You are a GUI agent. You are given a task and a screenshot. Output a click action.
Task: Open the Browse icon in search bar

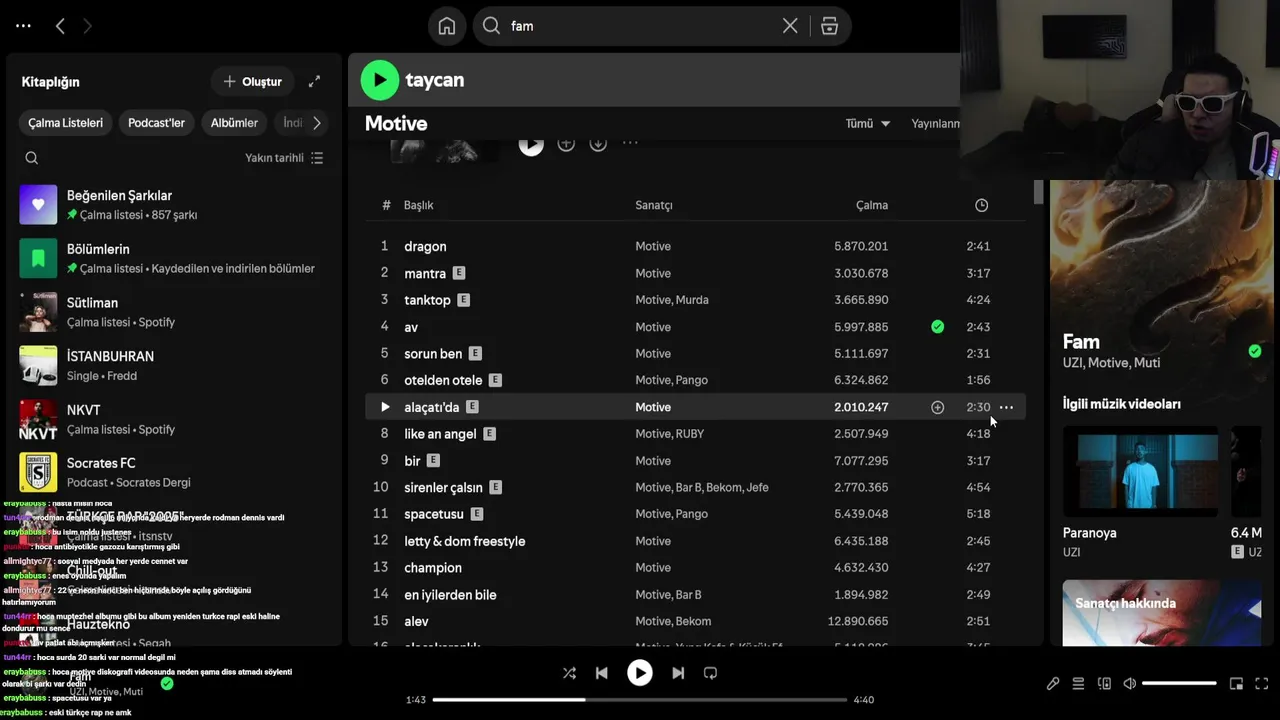coord(829,26)
